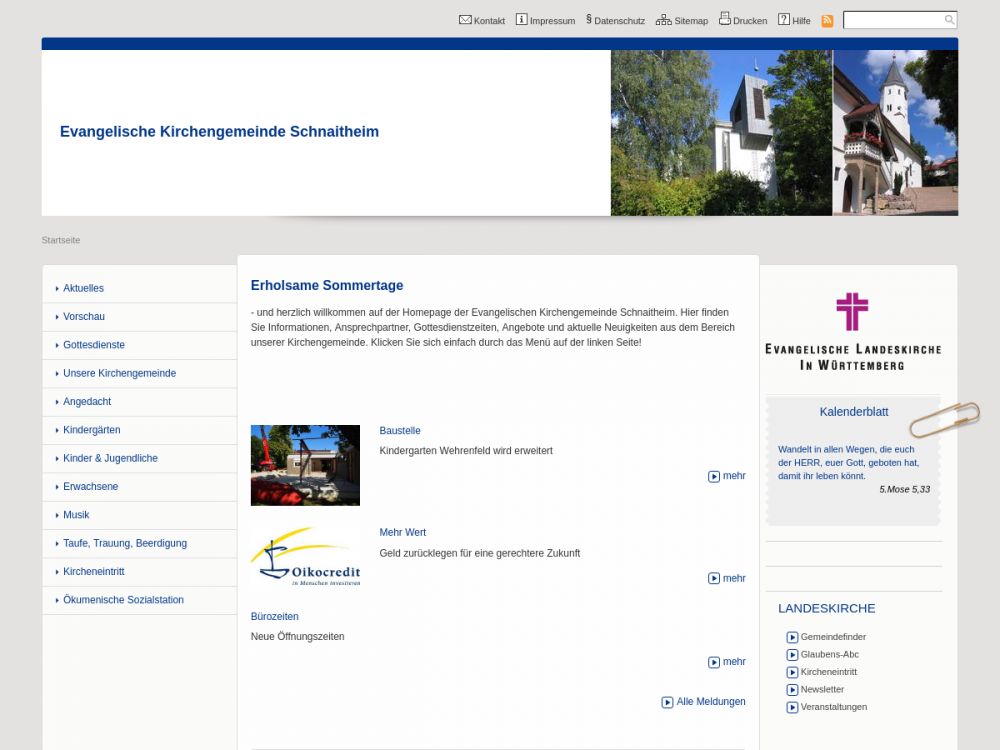Screen dimensions: 1000x750
Task: Open the orange RSS feed icon
Action: [827, 21]
